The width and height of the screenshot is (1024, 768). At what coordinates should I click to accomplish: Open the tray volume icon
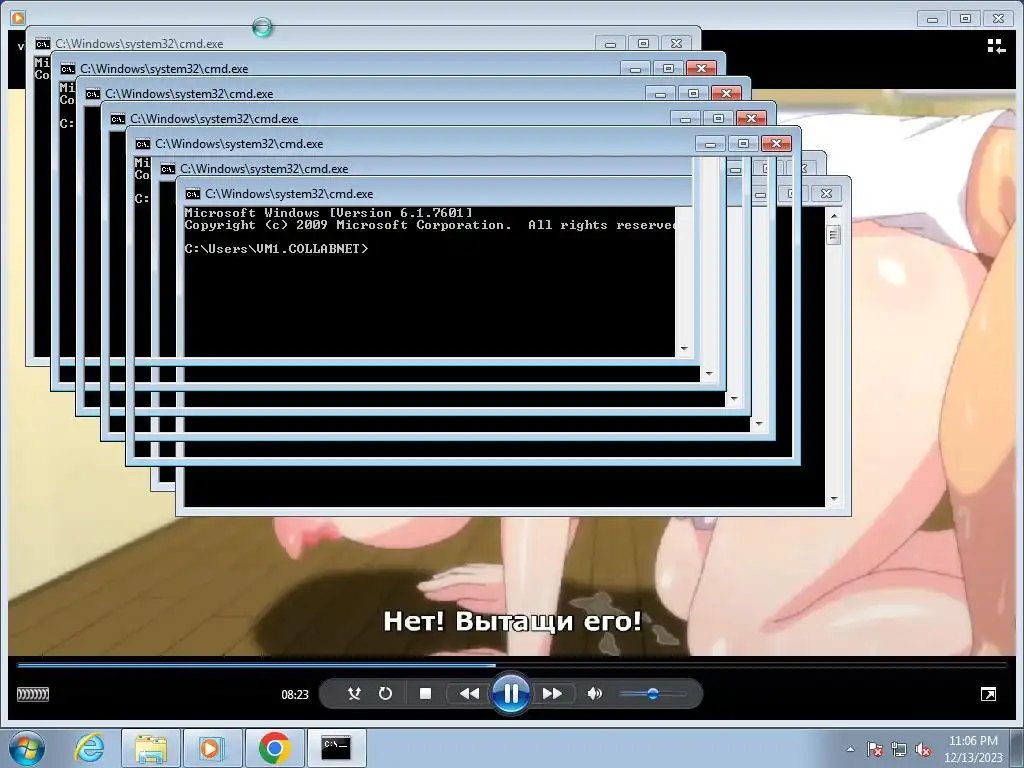(923, 750)
